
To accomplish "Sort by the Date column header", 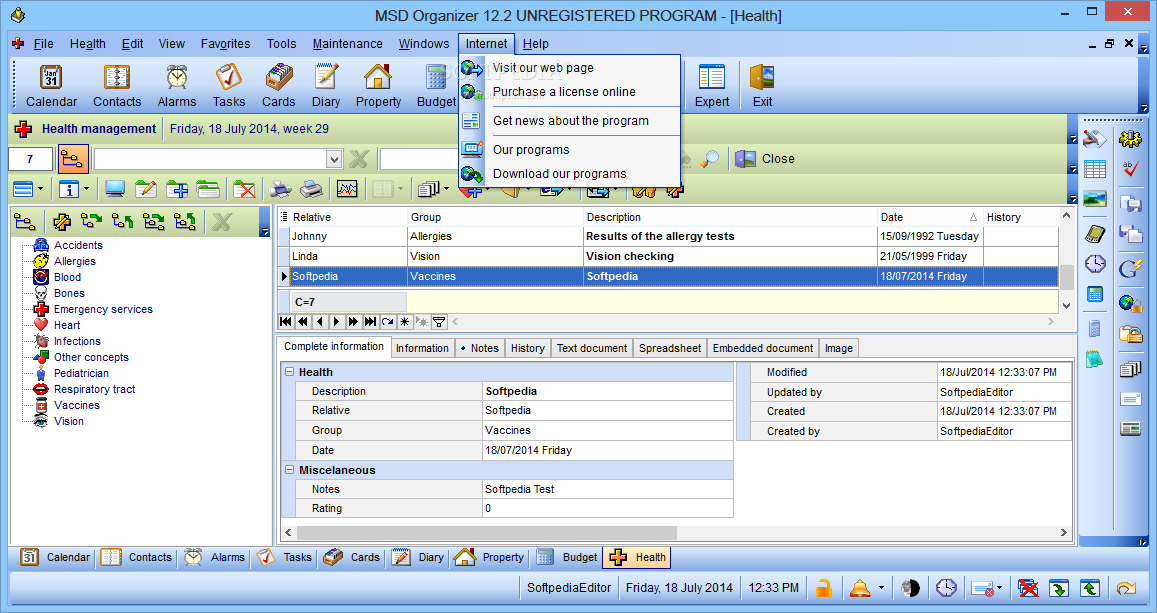I will (928, 217).
